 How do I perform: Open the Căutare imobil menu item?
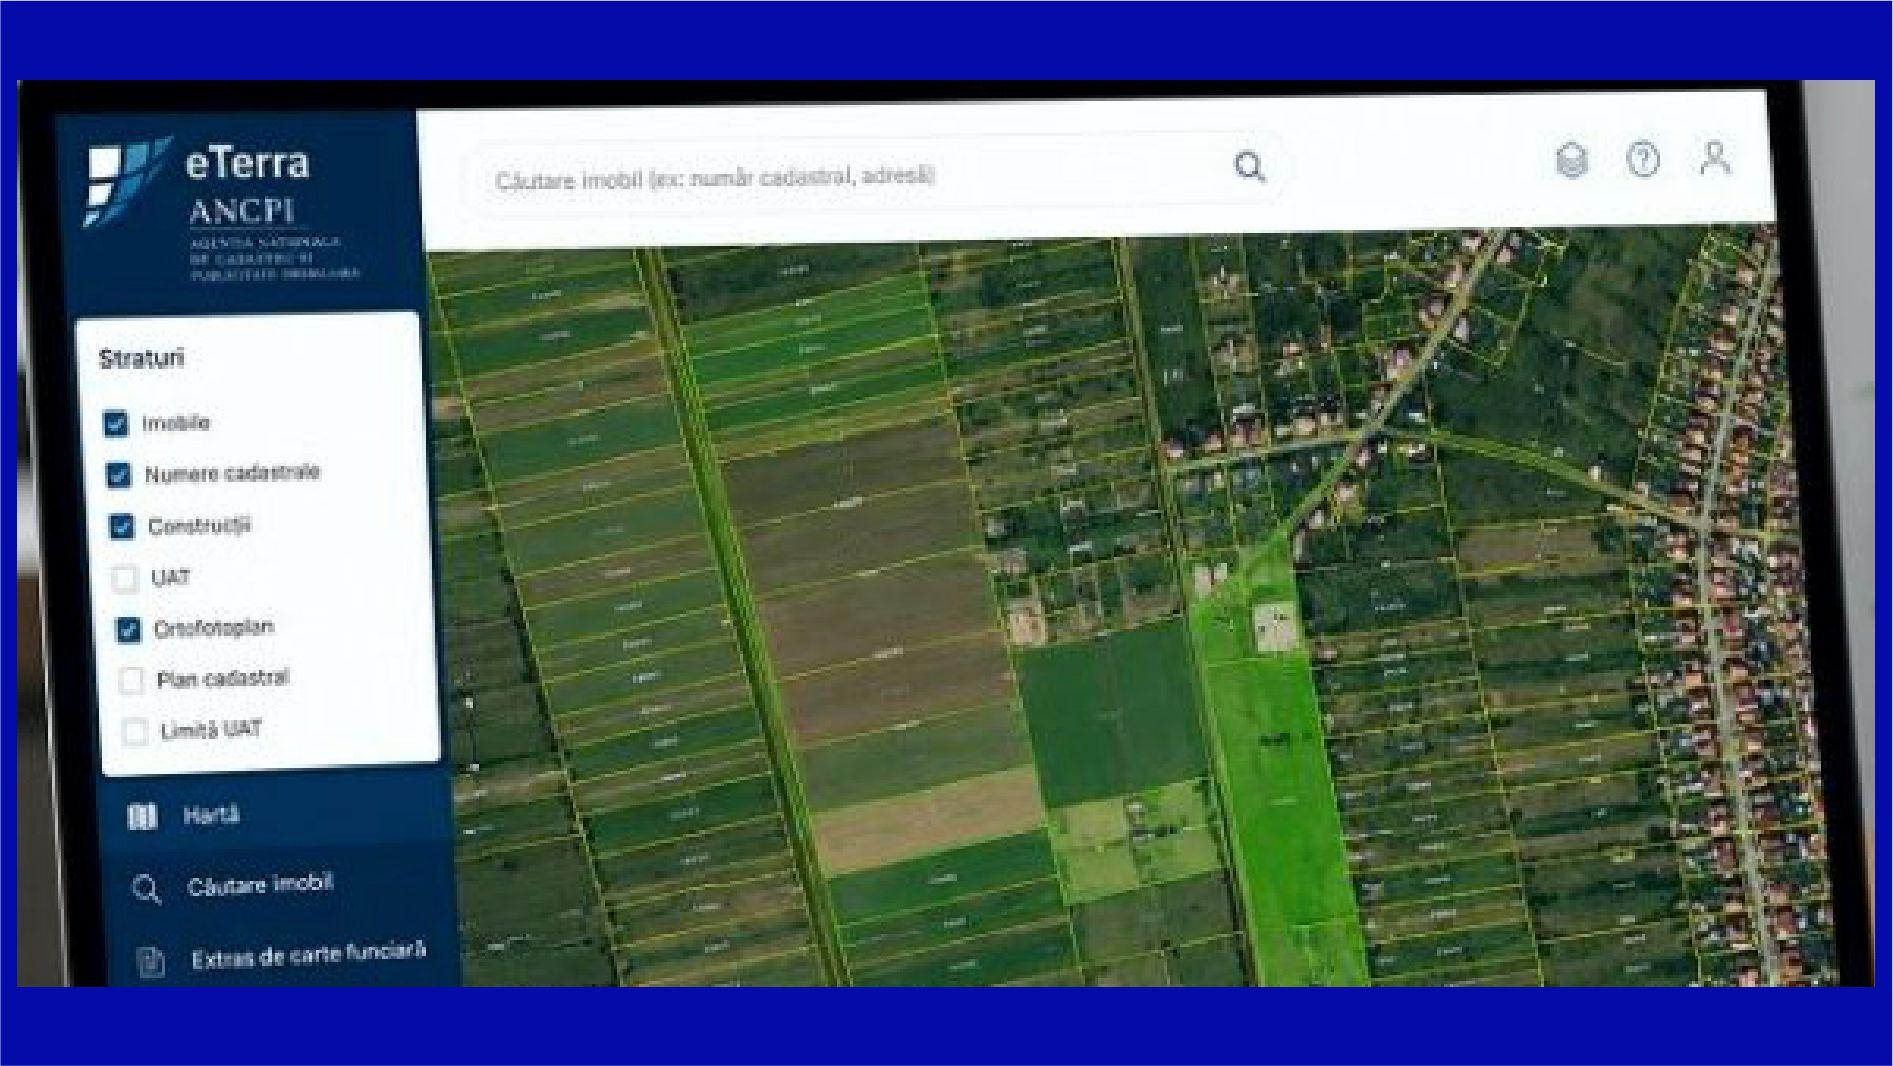point(282,887)
